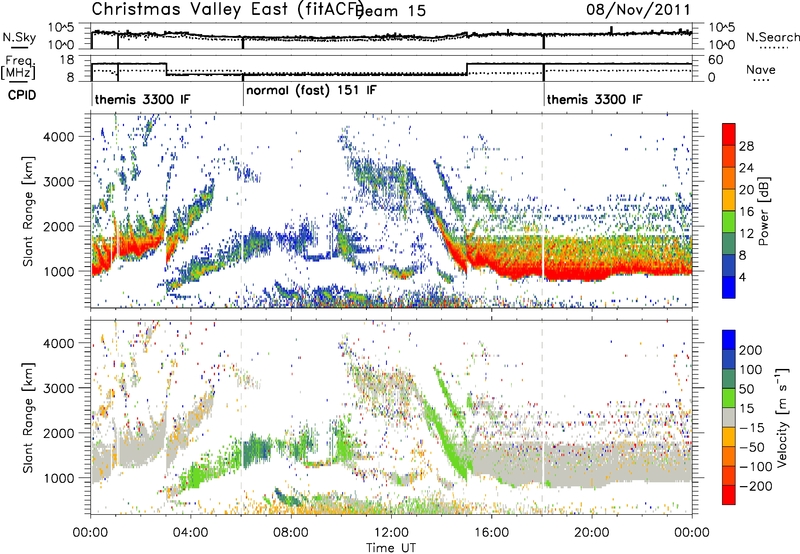This screenshot has width=800, height=554.
Task: Click the CPID change marker at 06:00 in the power panel
Action: (x=241, y=211)
